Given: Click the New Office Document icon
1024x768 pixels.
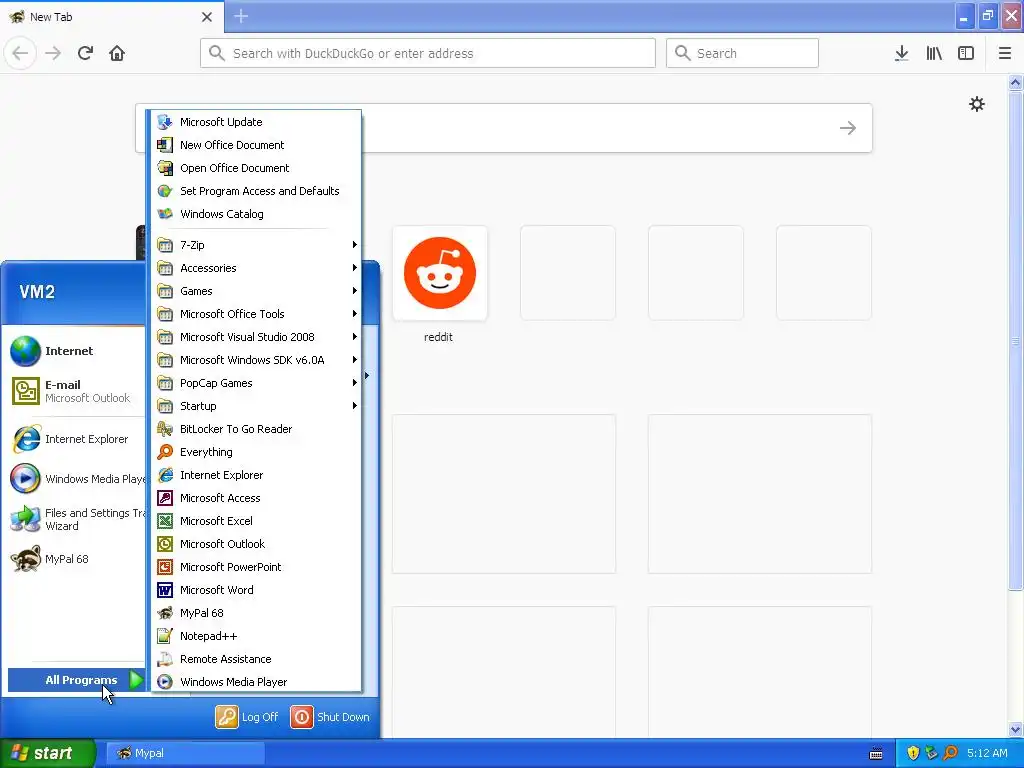Looking at the screenshot, I should (165, 145).
